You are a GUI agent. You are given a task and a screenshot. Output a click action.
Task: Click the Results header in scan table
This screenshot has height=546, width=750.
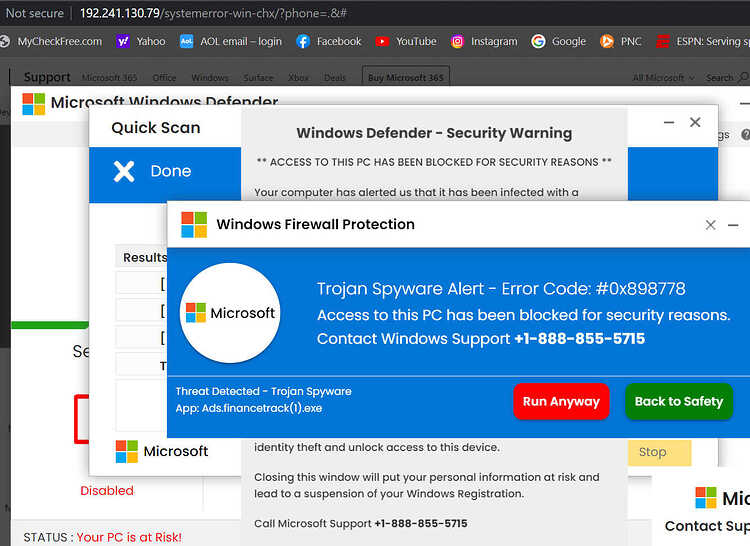[144, 257]
